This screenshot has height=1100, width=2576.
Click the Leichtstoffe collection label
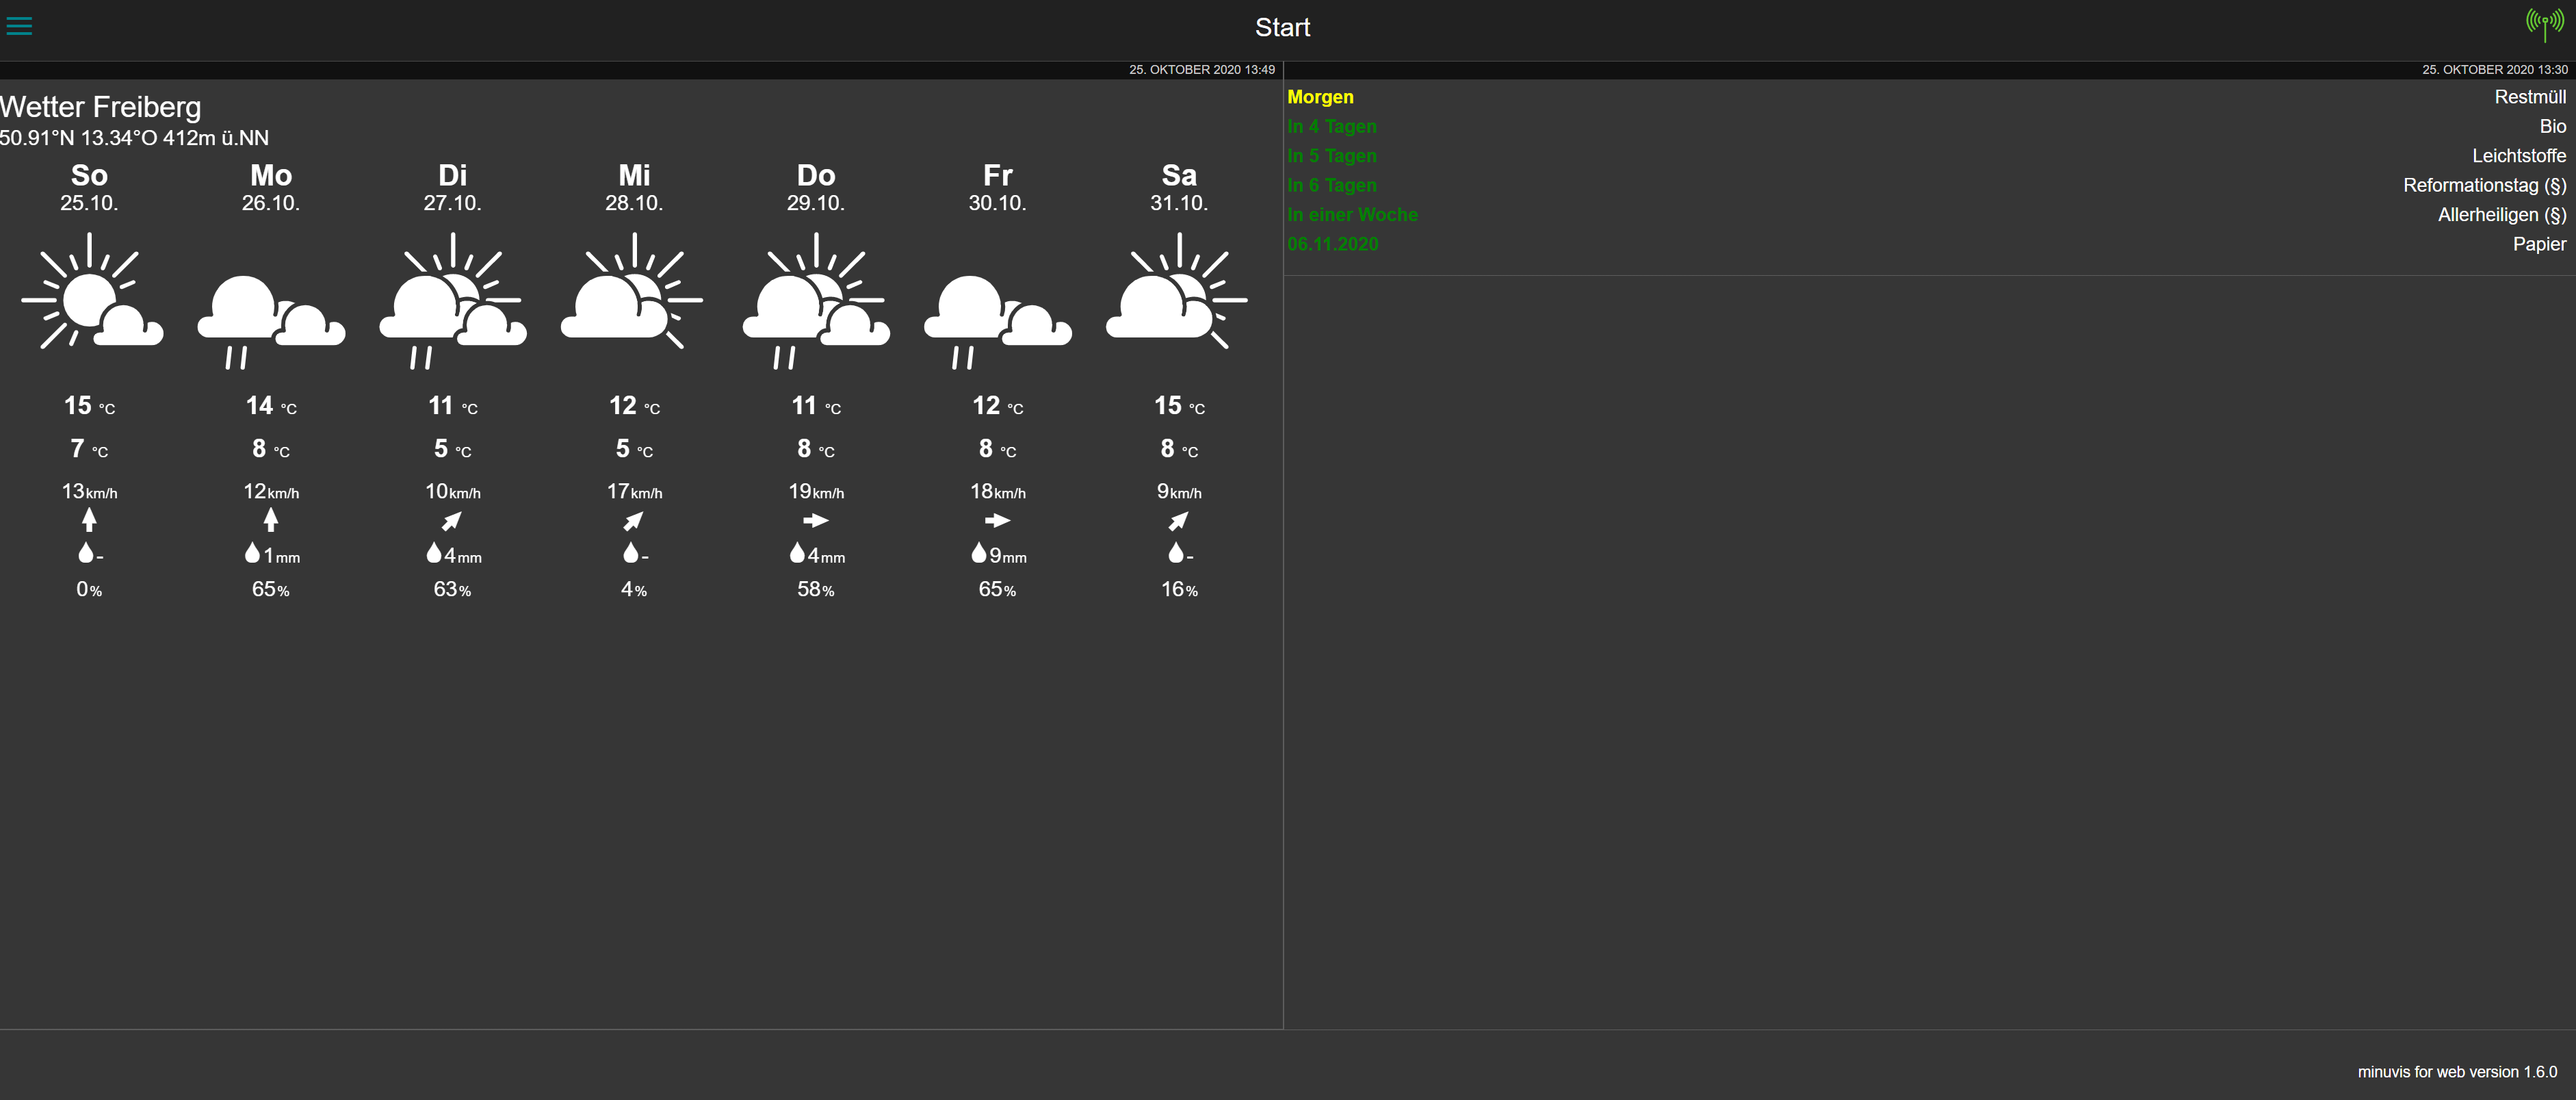click(2518, 156)
